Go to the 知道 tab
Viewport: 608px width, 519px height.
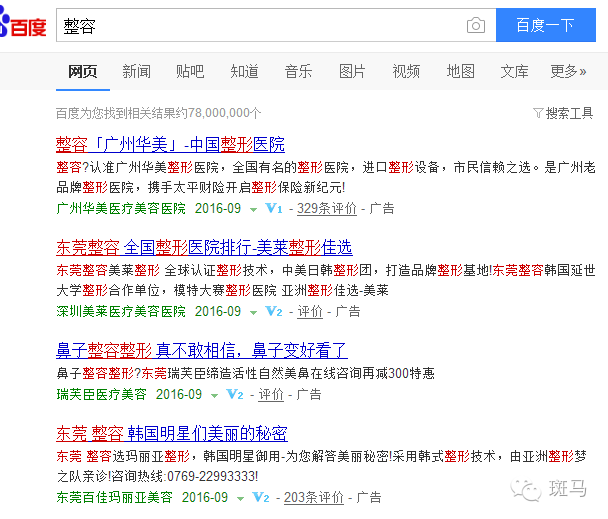244,72
